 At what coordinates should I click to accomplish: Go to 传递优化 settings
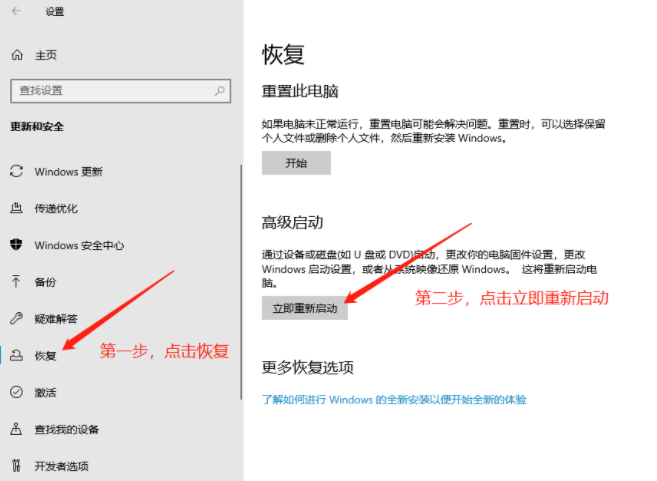coord(56,208)
